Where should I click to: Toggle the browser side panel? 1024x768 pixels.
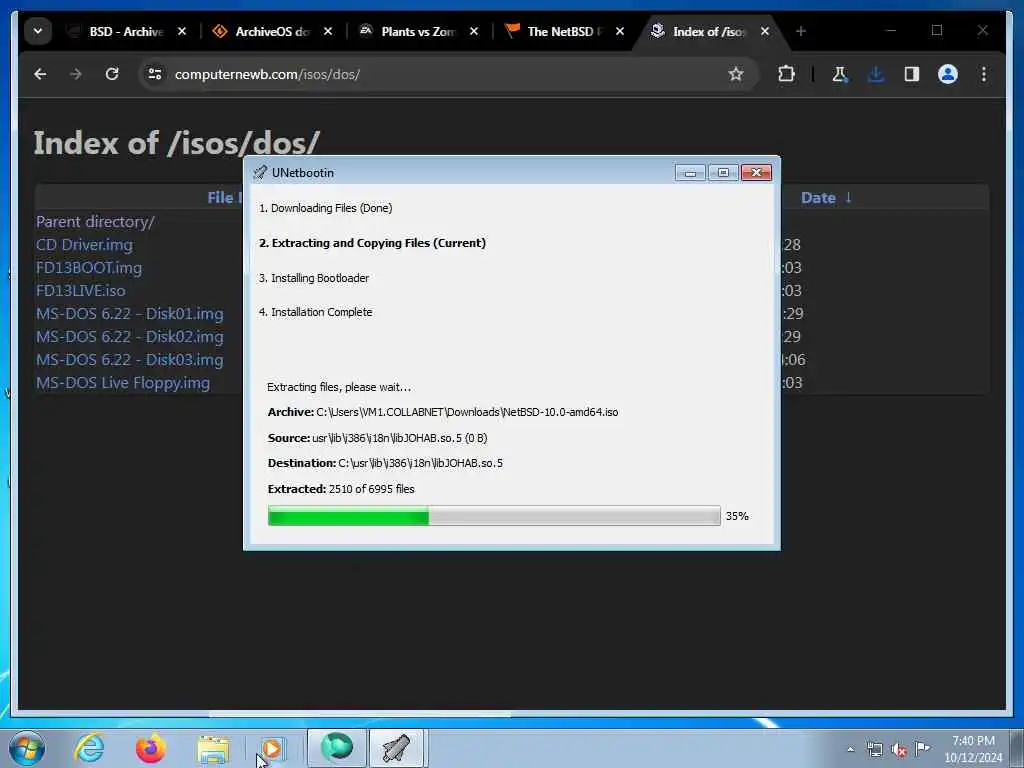pyautogui.click(x=912, y=74)
